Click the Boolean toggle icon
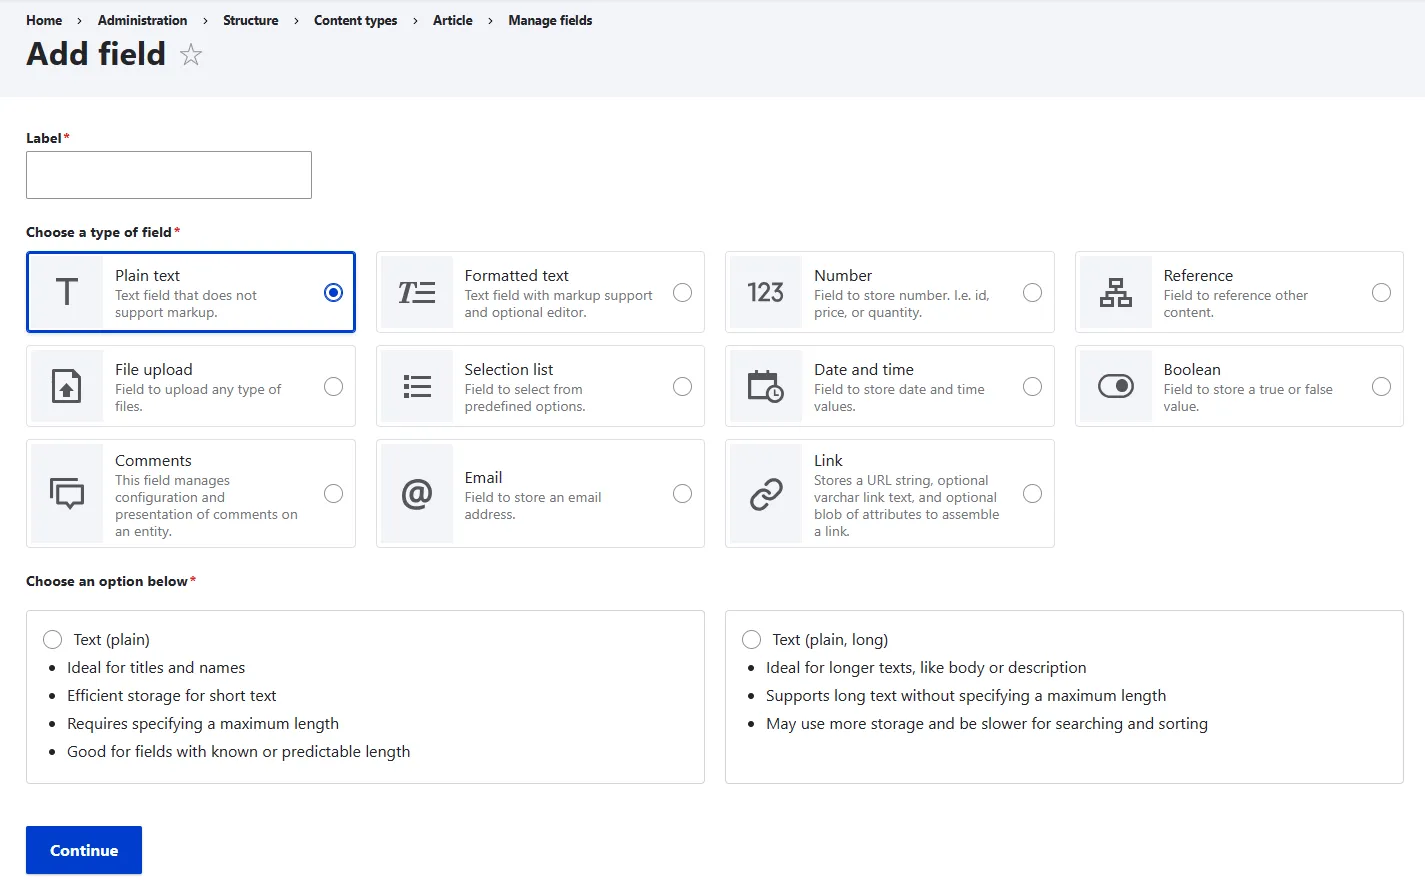The height and width of the screenshot is (881, 1425). pyautogui.click(x=1116, y=386)
